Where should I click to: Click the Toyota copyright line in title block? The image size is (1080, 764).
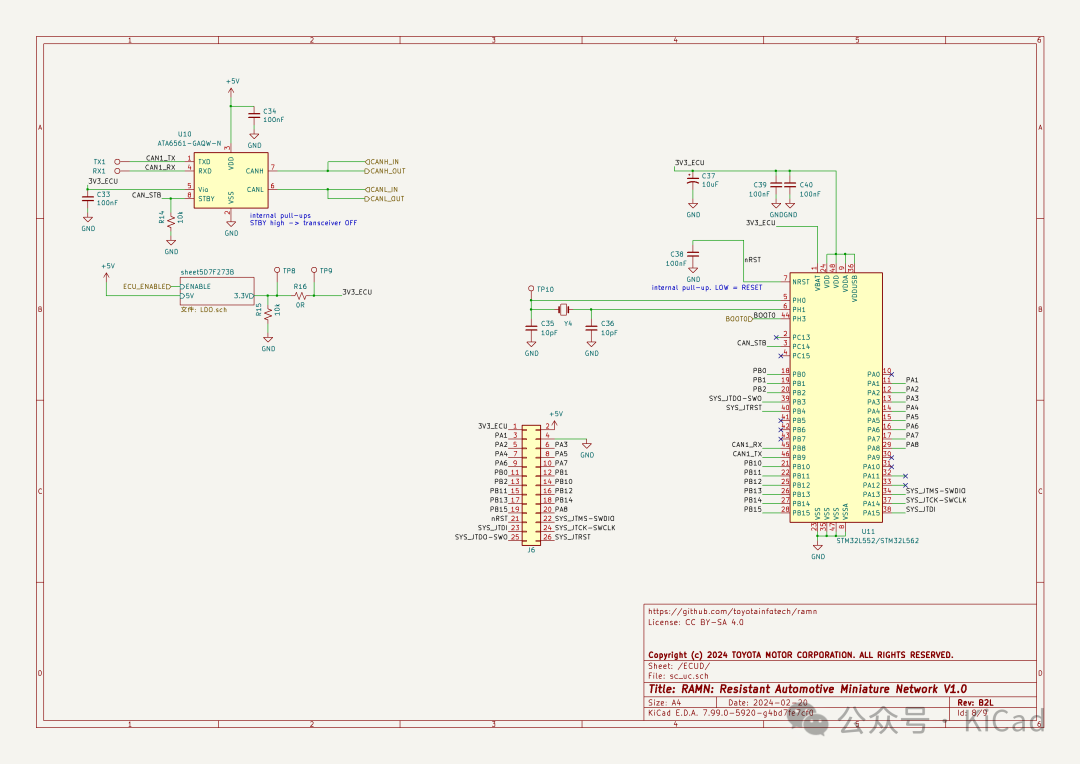click(x=800, y=654)
